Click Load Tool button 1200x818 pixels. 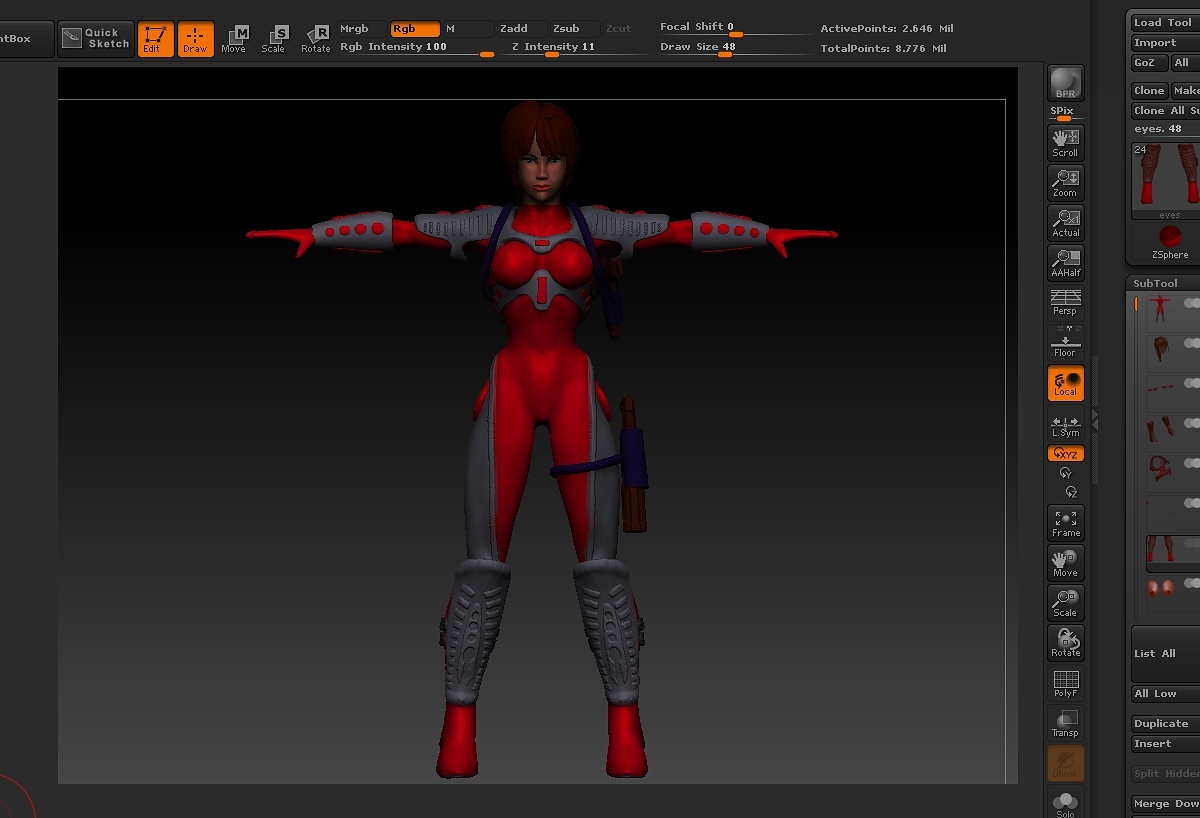pyautogui.click(x=1165, y=22)
